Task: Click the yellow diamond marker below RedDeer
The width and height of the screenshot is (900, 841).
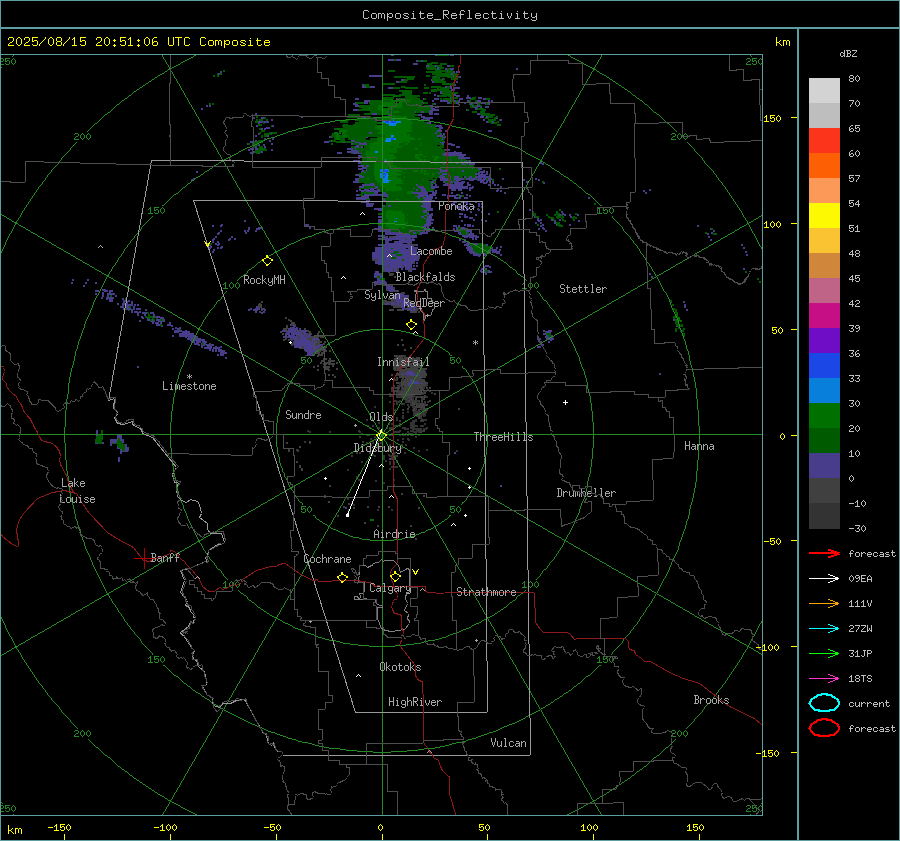Action: pos(411,325)
